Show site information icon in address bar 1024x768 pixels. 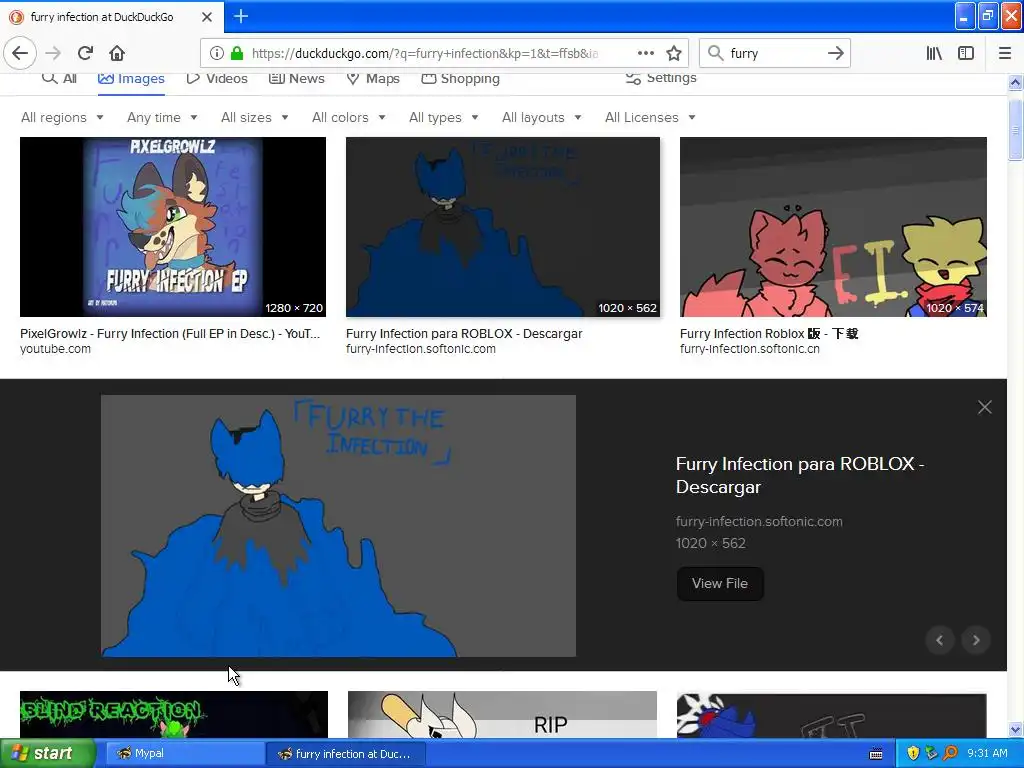click(x=217, y=53)
